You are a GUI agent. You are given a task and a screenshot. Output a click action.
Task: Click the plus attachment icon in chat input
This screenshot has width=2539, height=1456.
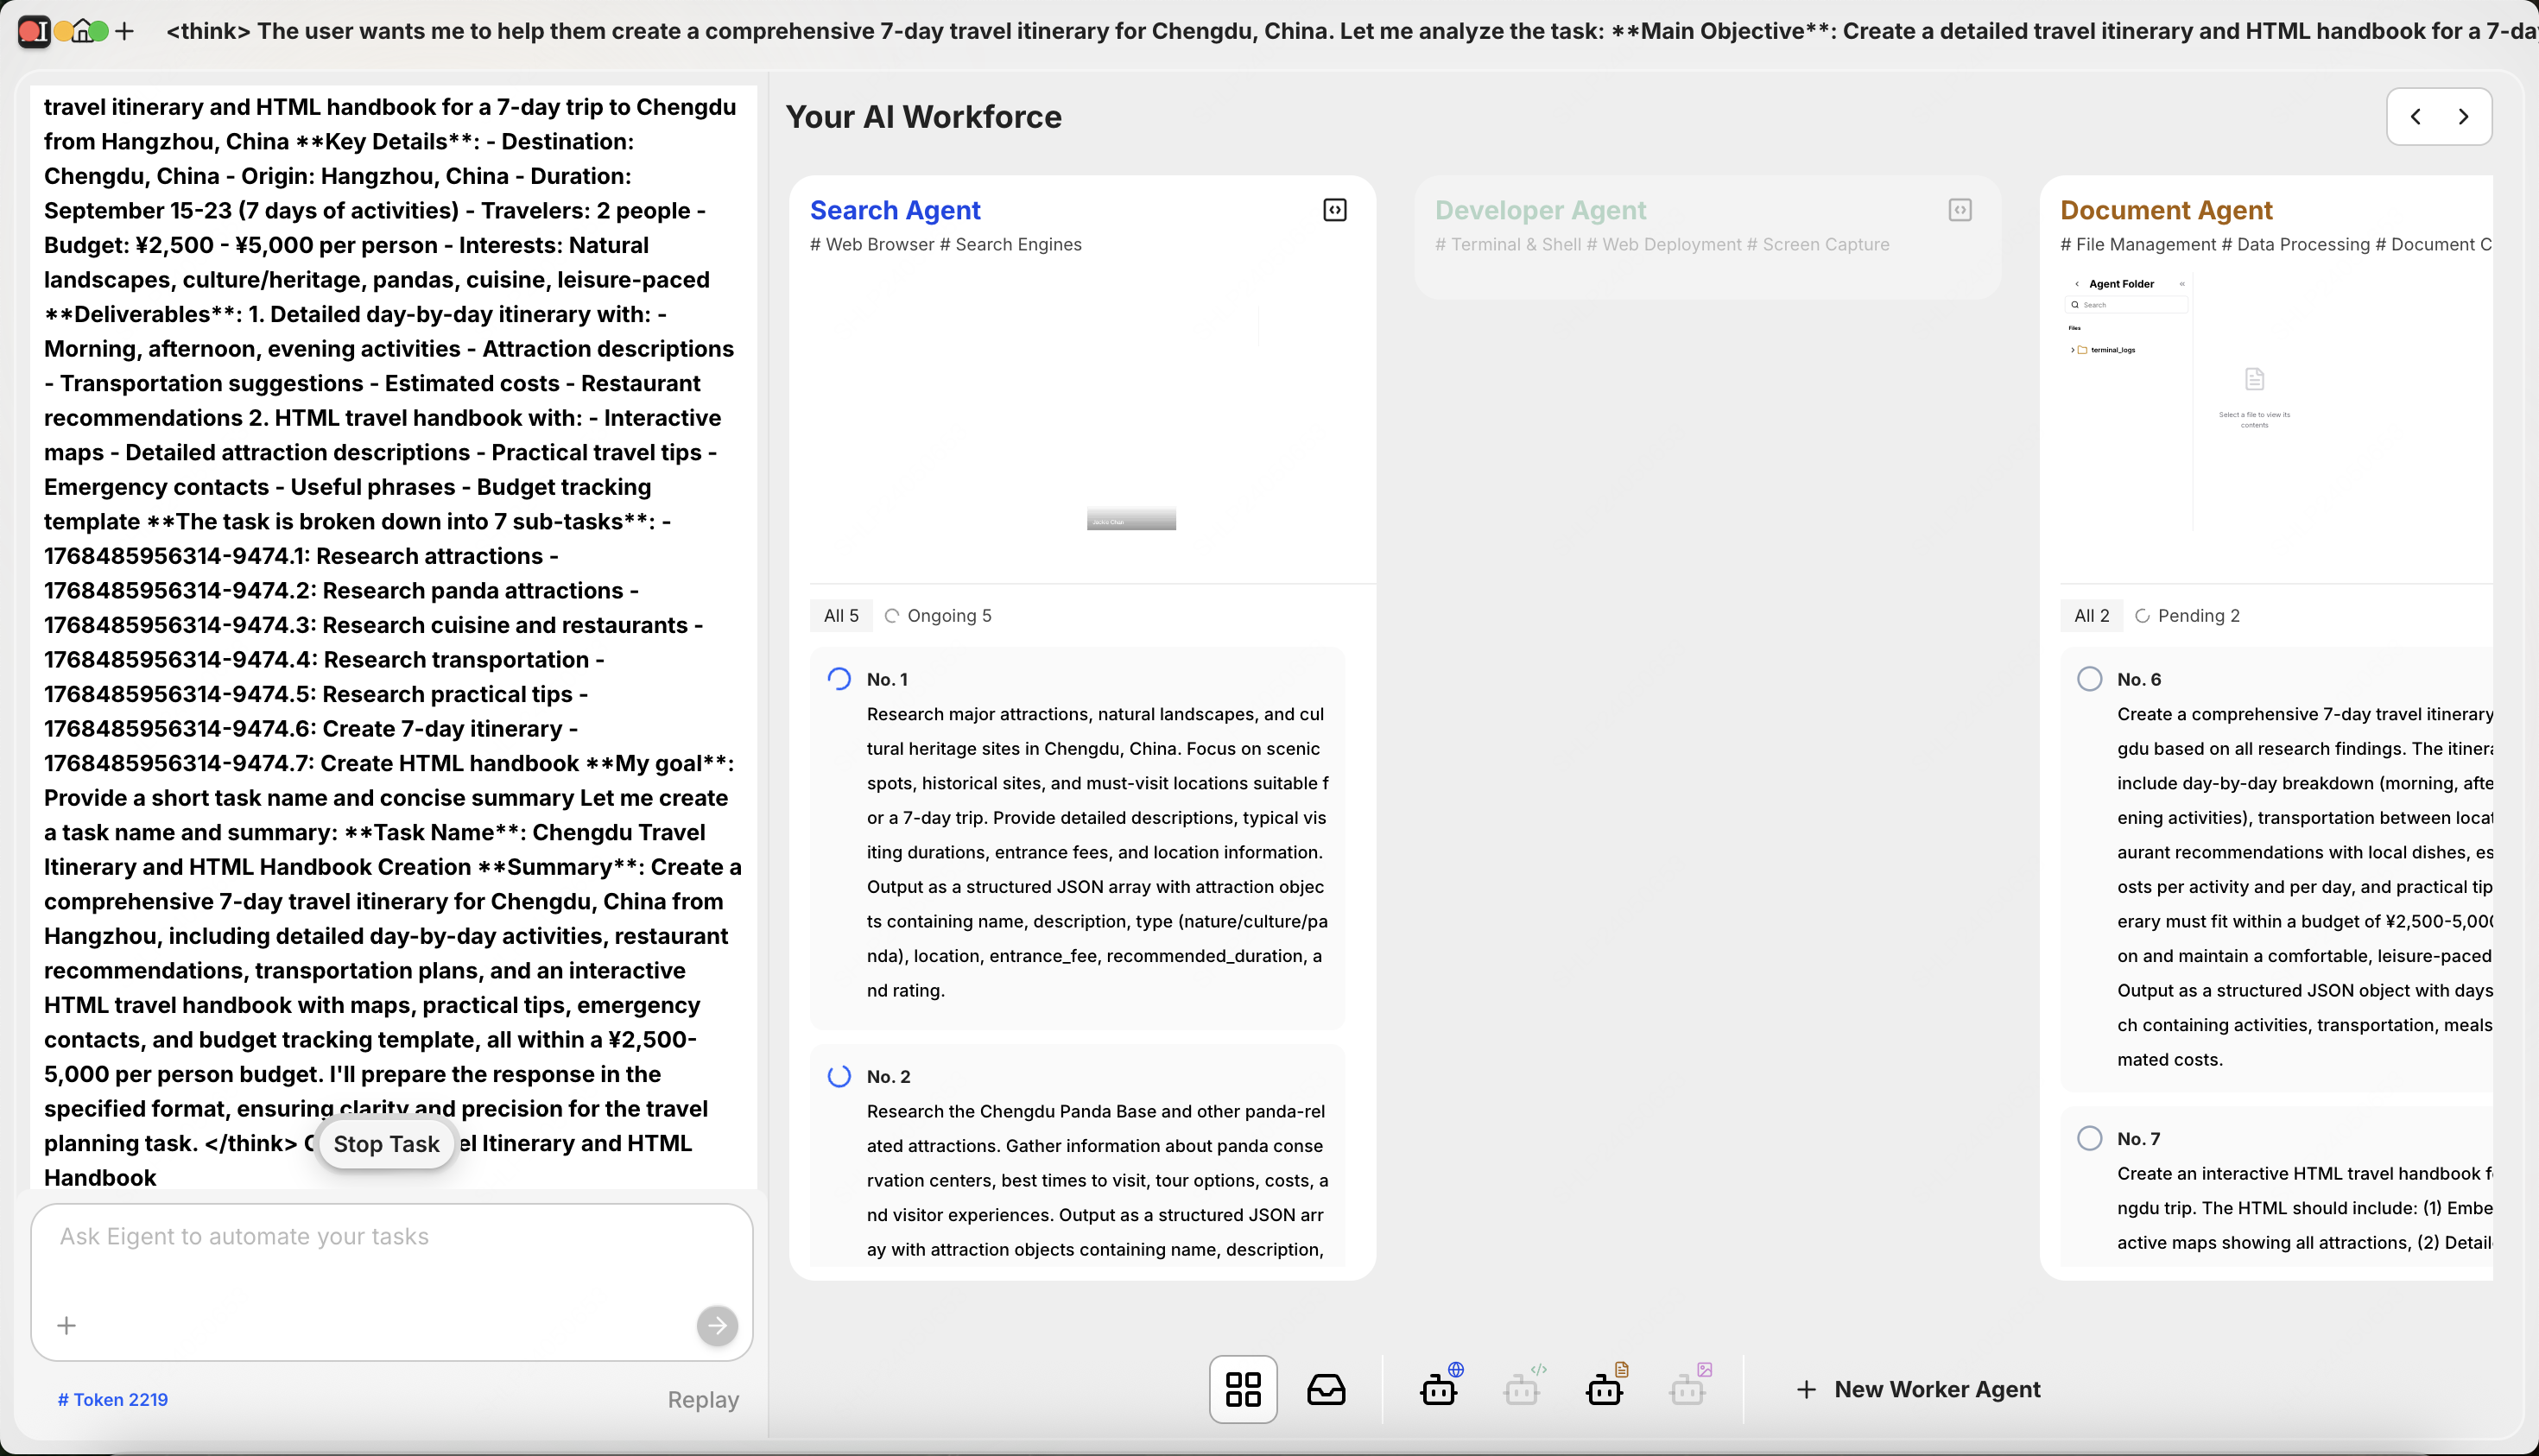(67, 1325)
